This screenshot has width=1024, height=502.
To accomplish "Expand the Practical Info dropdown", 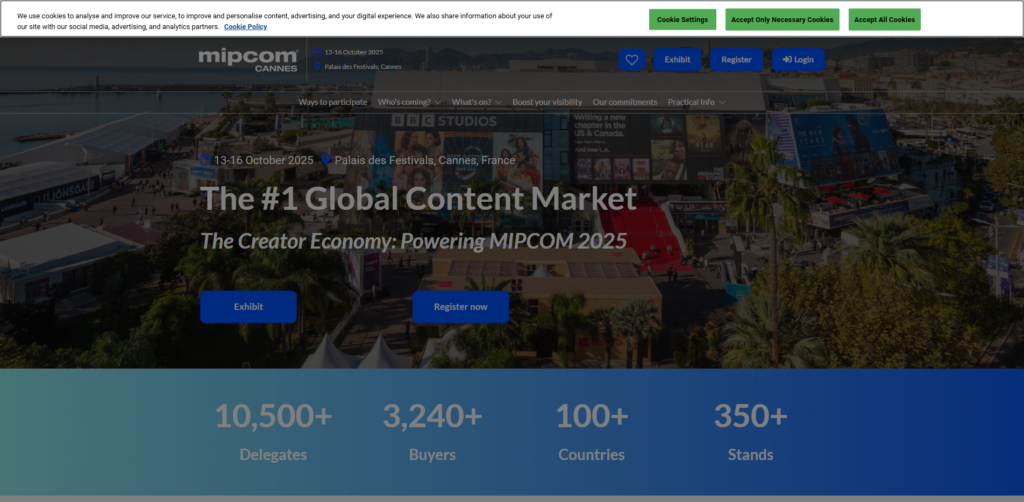I will point(696,102).
